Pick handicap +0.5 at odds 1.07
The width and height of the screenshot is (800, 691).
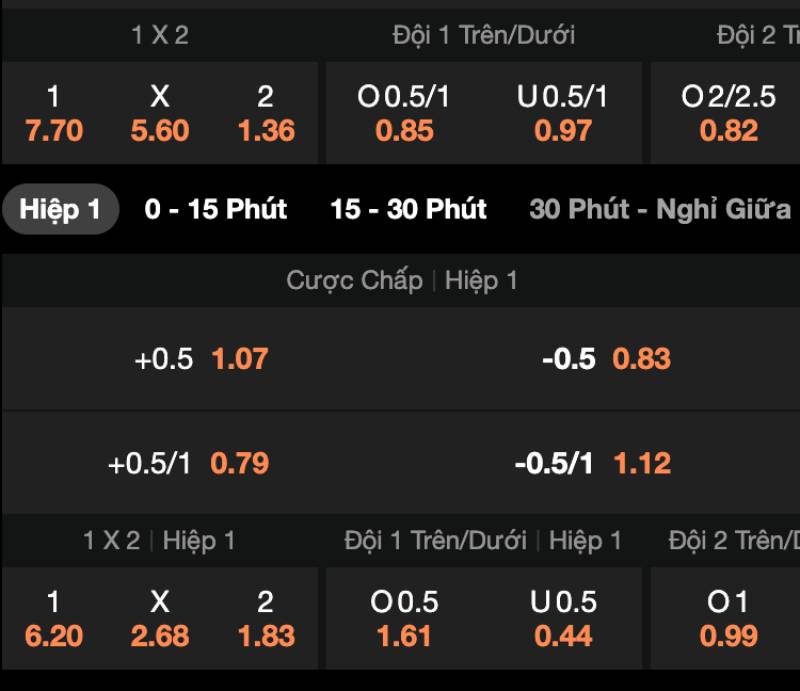coord(201,359)
